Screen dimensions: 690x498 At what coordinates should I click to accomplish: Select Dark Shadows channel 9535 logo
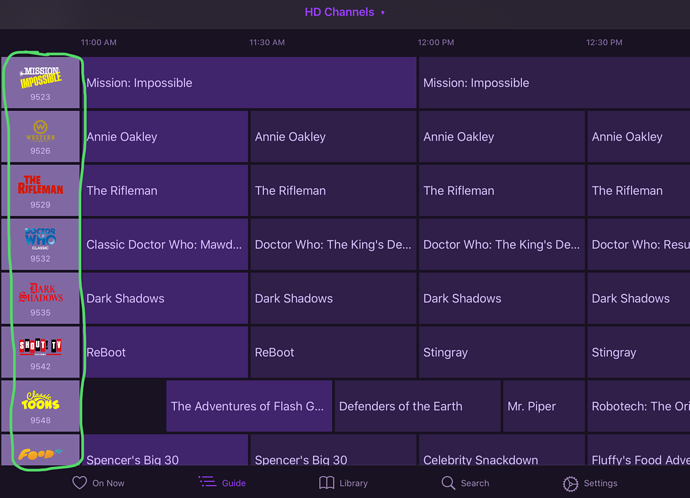(x=40, y=298)
